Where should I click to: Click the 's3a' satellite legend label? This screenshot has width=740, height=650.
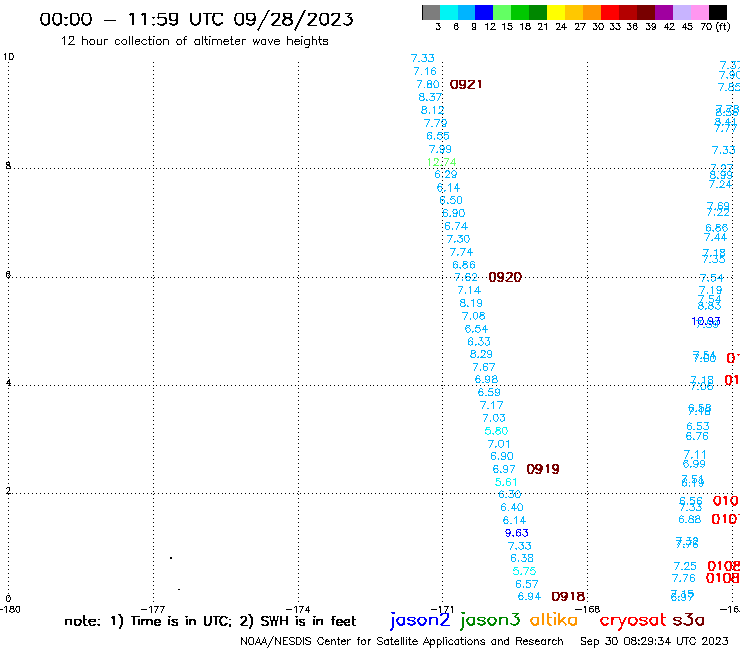[688, 620]
